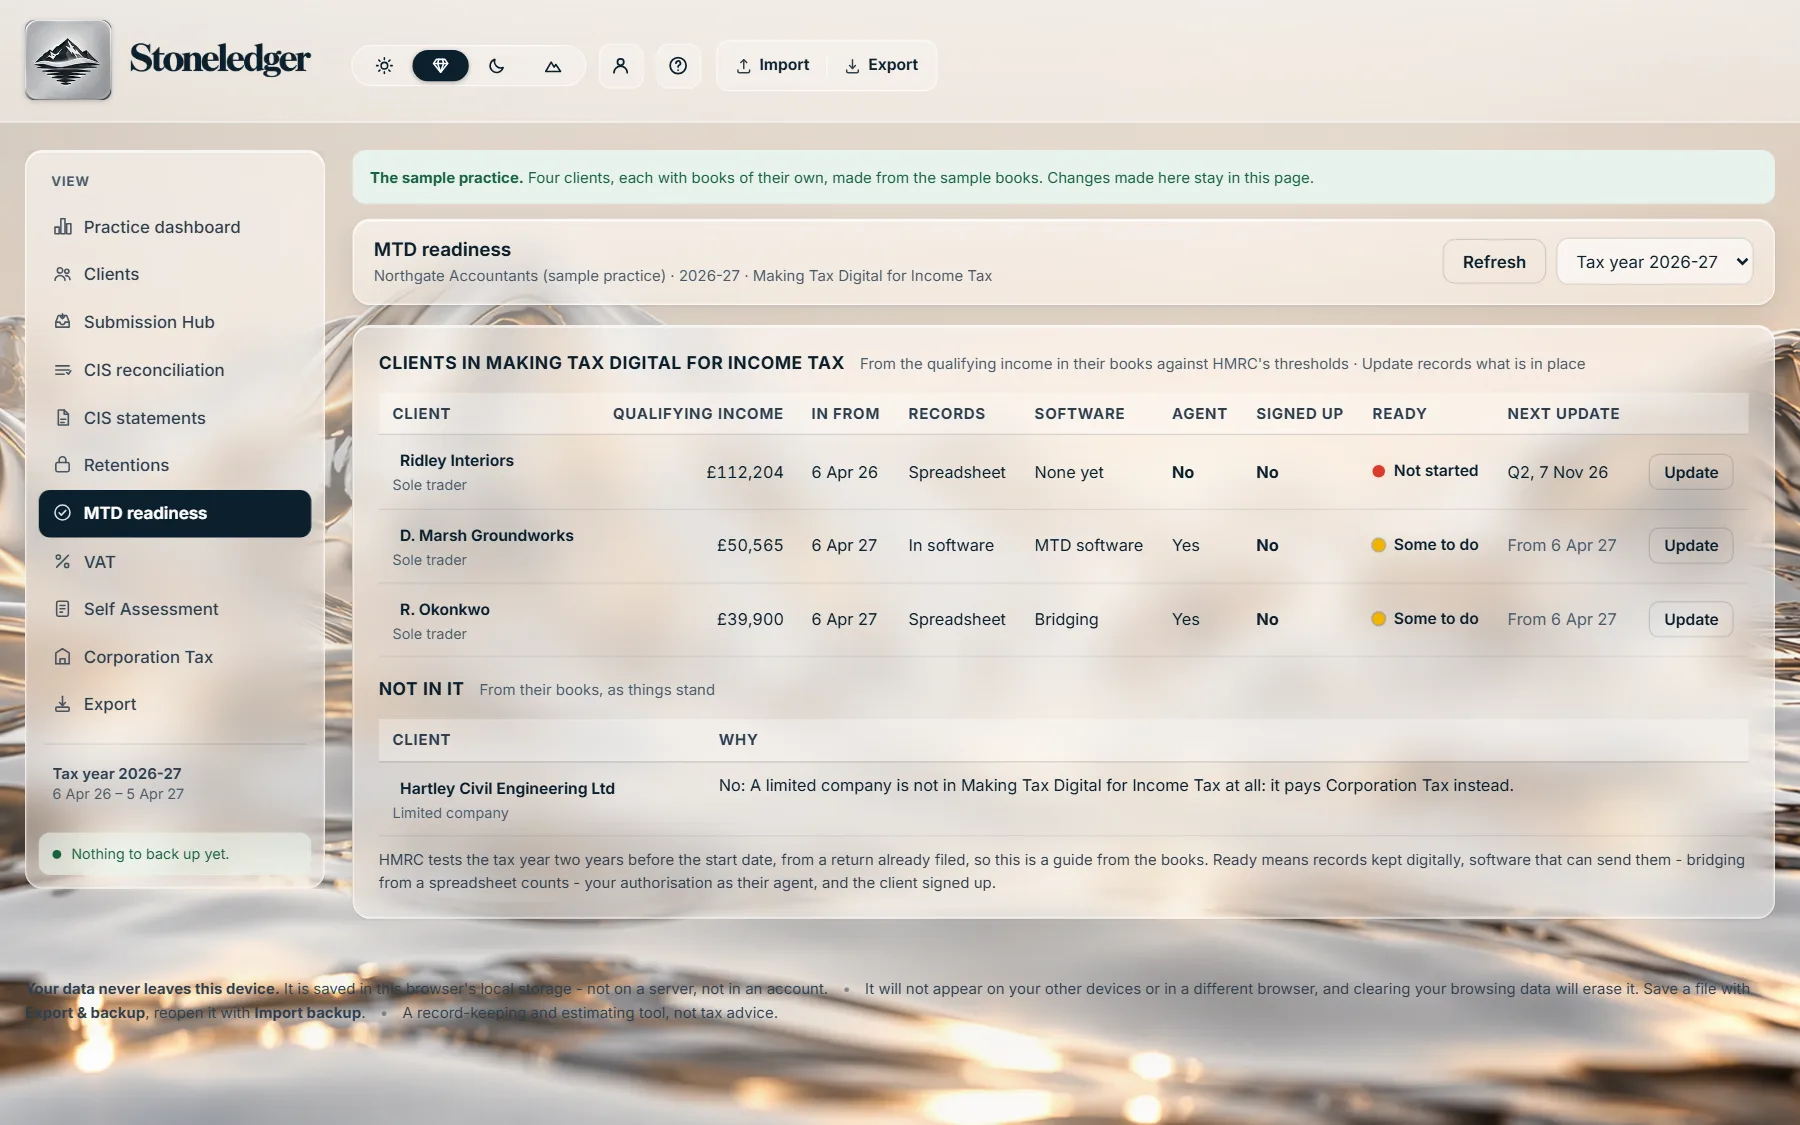Update the R. Okonkwo row
Image resolution: width=1800 pixels, height=1125 pixels.
coord(1691,619)
